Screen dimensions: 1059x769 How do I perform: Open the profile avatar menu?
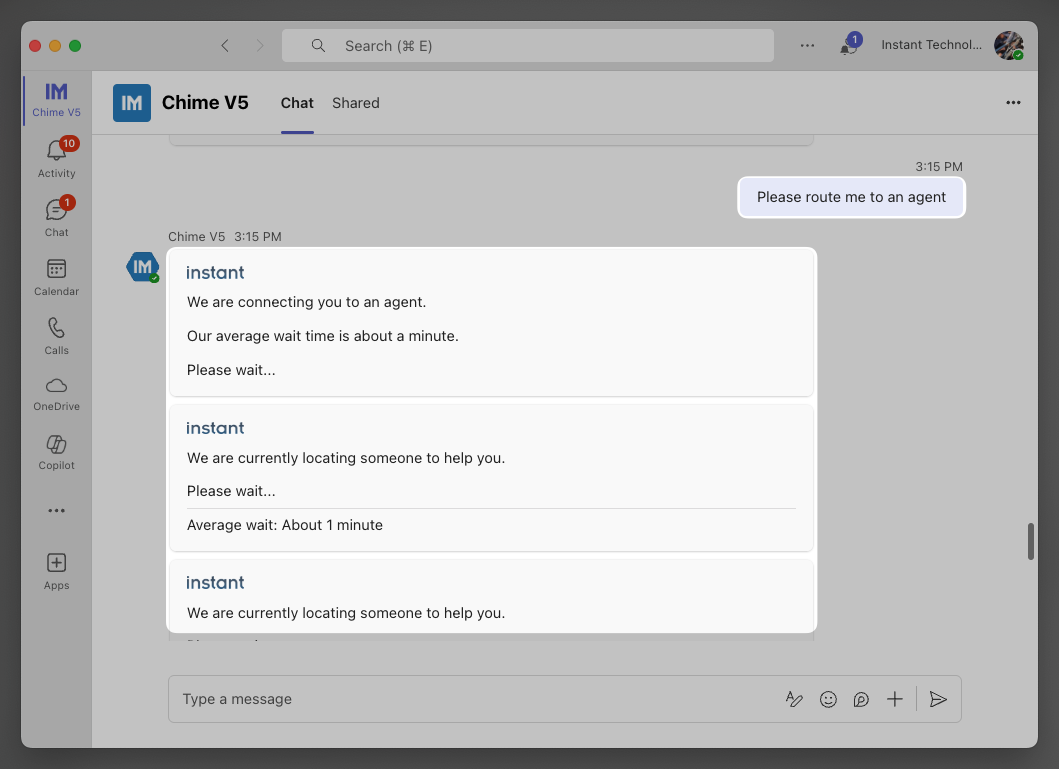[x=1008, y=45]
